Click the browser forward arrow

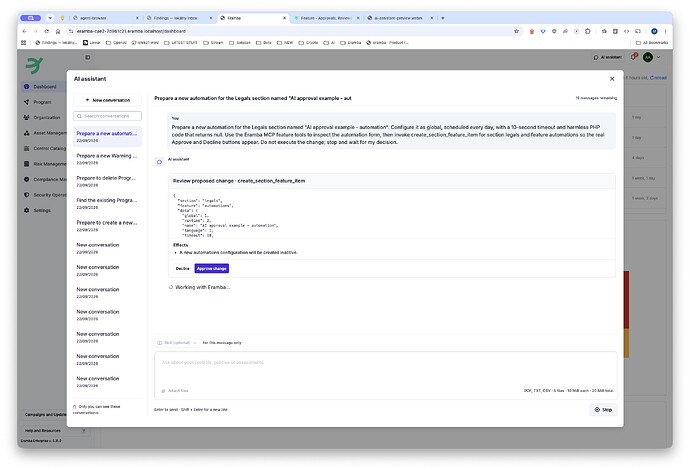pos(35,31)
